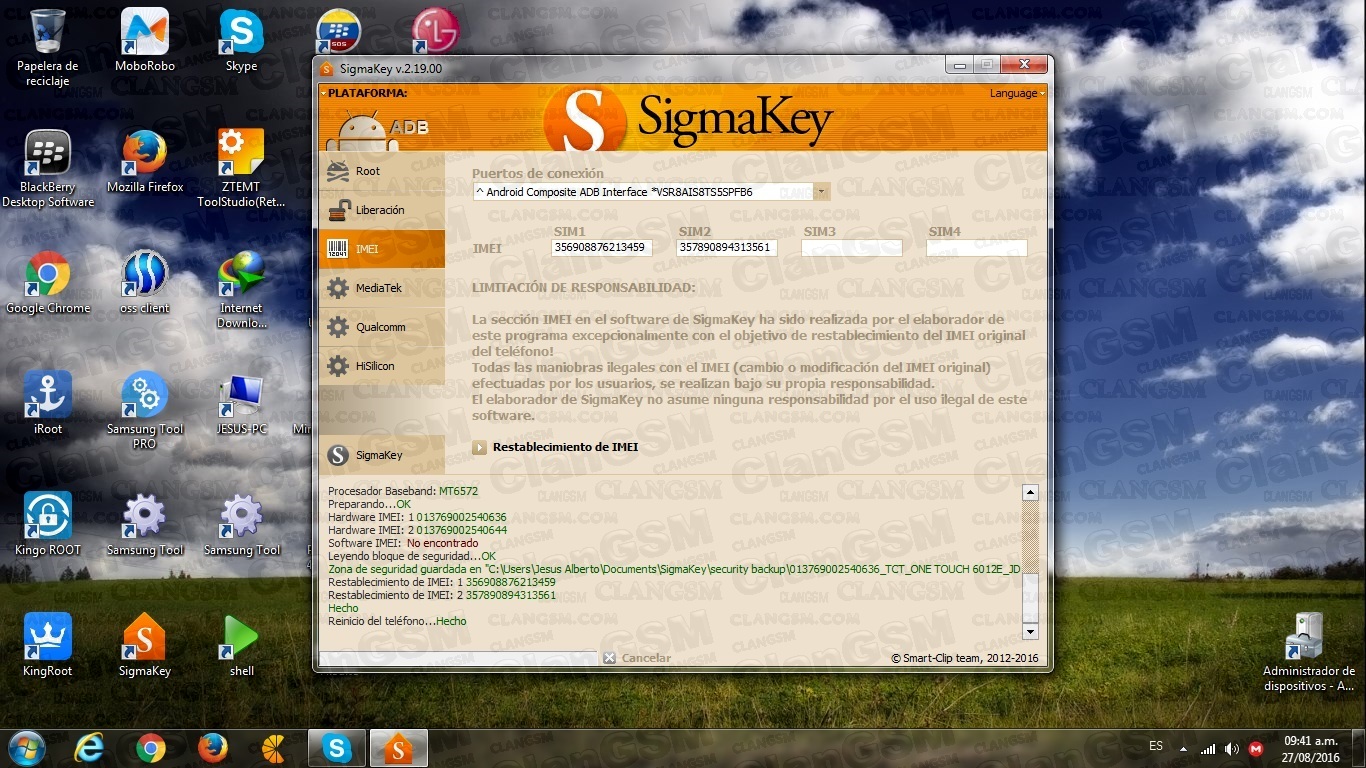Click the SIM1 IMEI input field
Image resolution: width=1366 pixels, height=768 pixels.
(x=602, y=247)
